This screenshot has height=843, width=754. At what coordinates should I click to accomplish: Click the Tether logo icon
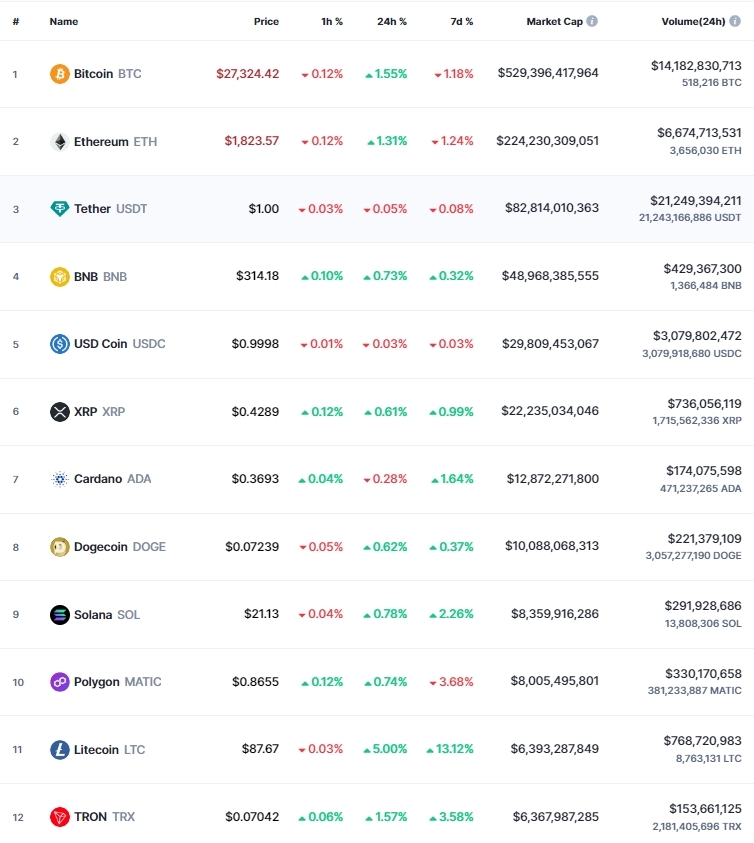point(60,209)
